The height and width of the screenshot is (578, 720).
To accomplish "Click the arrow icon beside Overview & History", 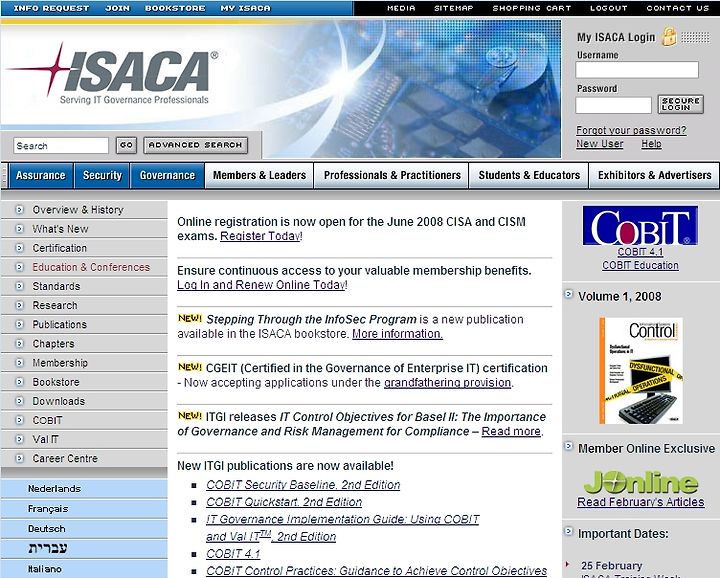I will pyautogui.click(x=19, y=210).
